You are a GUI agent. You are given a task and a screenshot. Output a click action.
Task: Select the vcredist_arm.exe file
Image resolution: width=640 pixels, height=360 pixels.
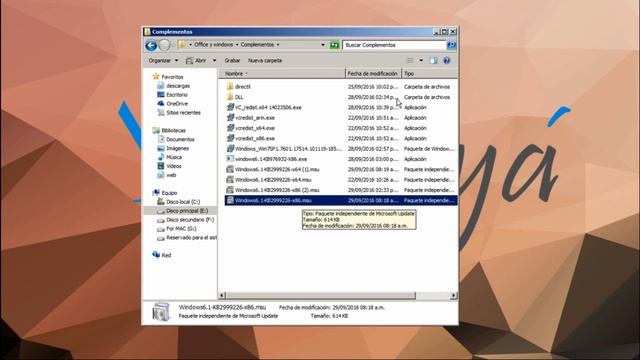coord(255,118)
